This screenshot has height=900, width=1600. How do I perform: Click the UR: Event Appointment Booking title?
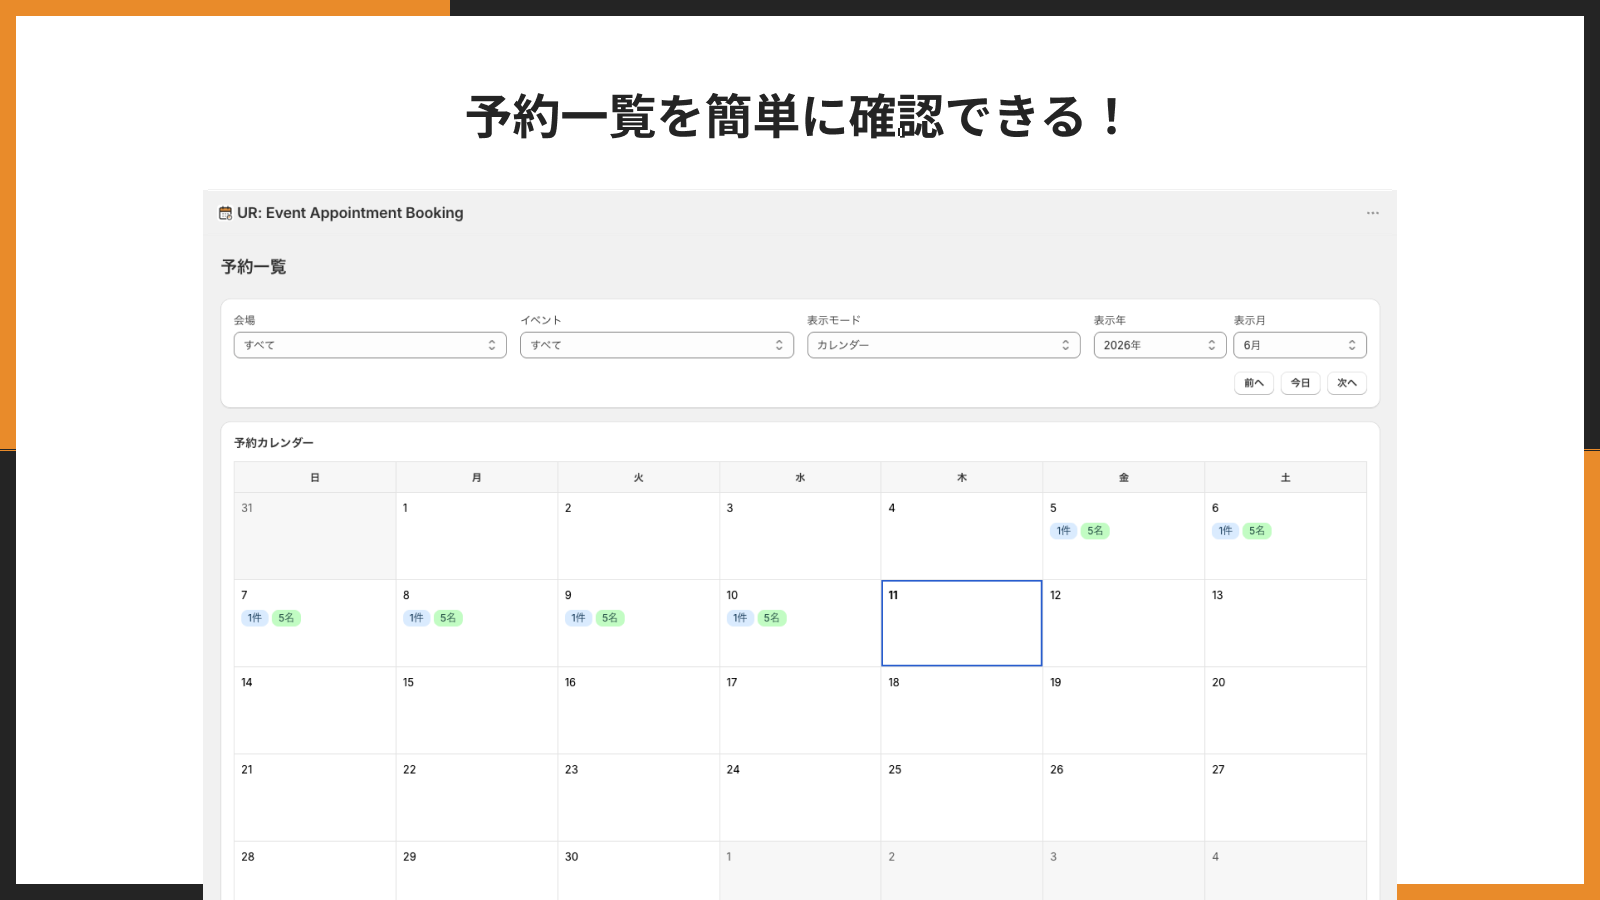350,213
